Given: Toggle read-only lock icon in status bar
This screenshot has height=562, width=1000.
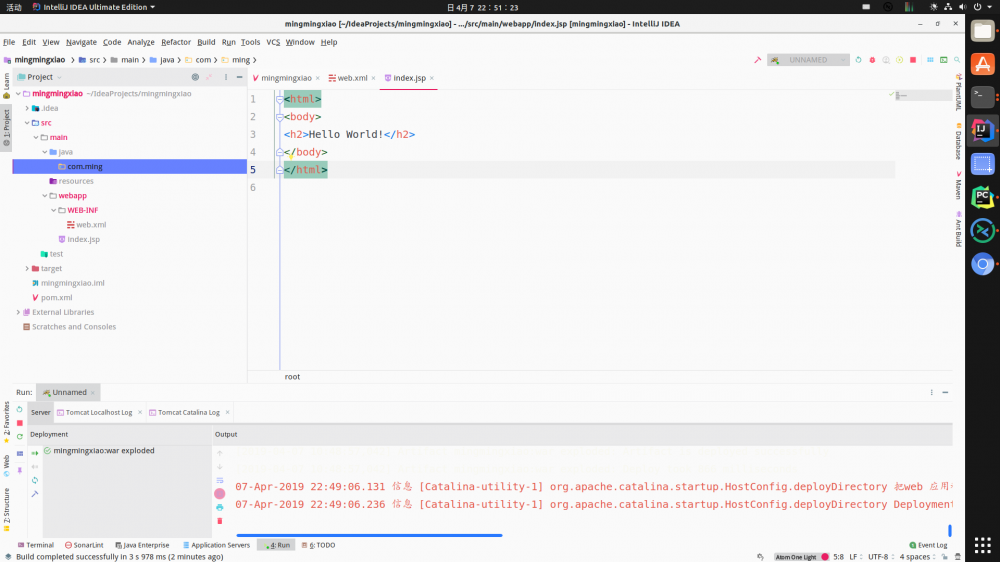Looking at the screenshot, I should click(x=945, y=557).
